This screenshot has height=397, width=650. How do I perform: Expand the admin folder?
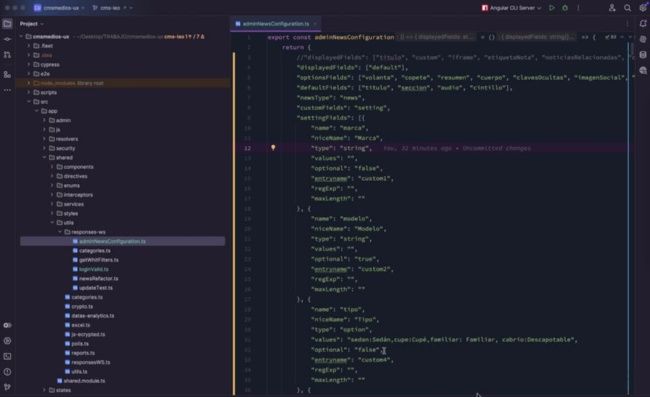pos(44,120)
